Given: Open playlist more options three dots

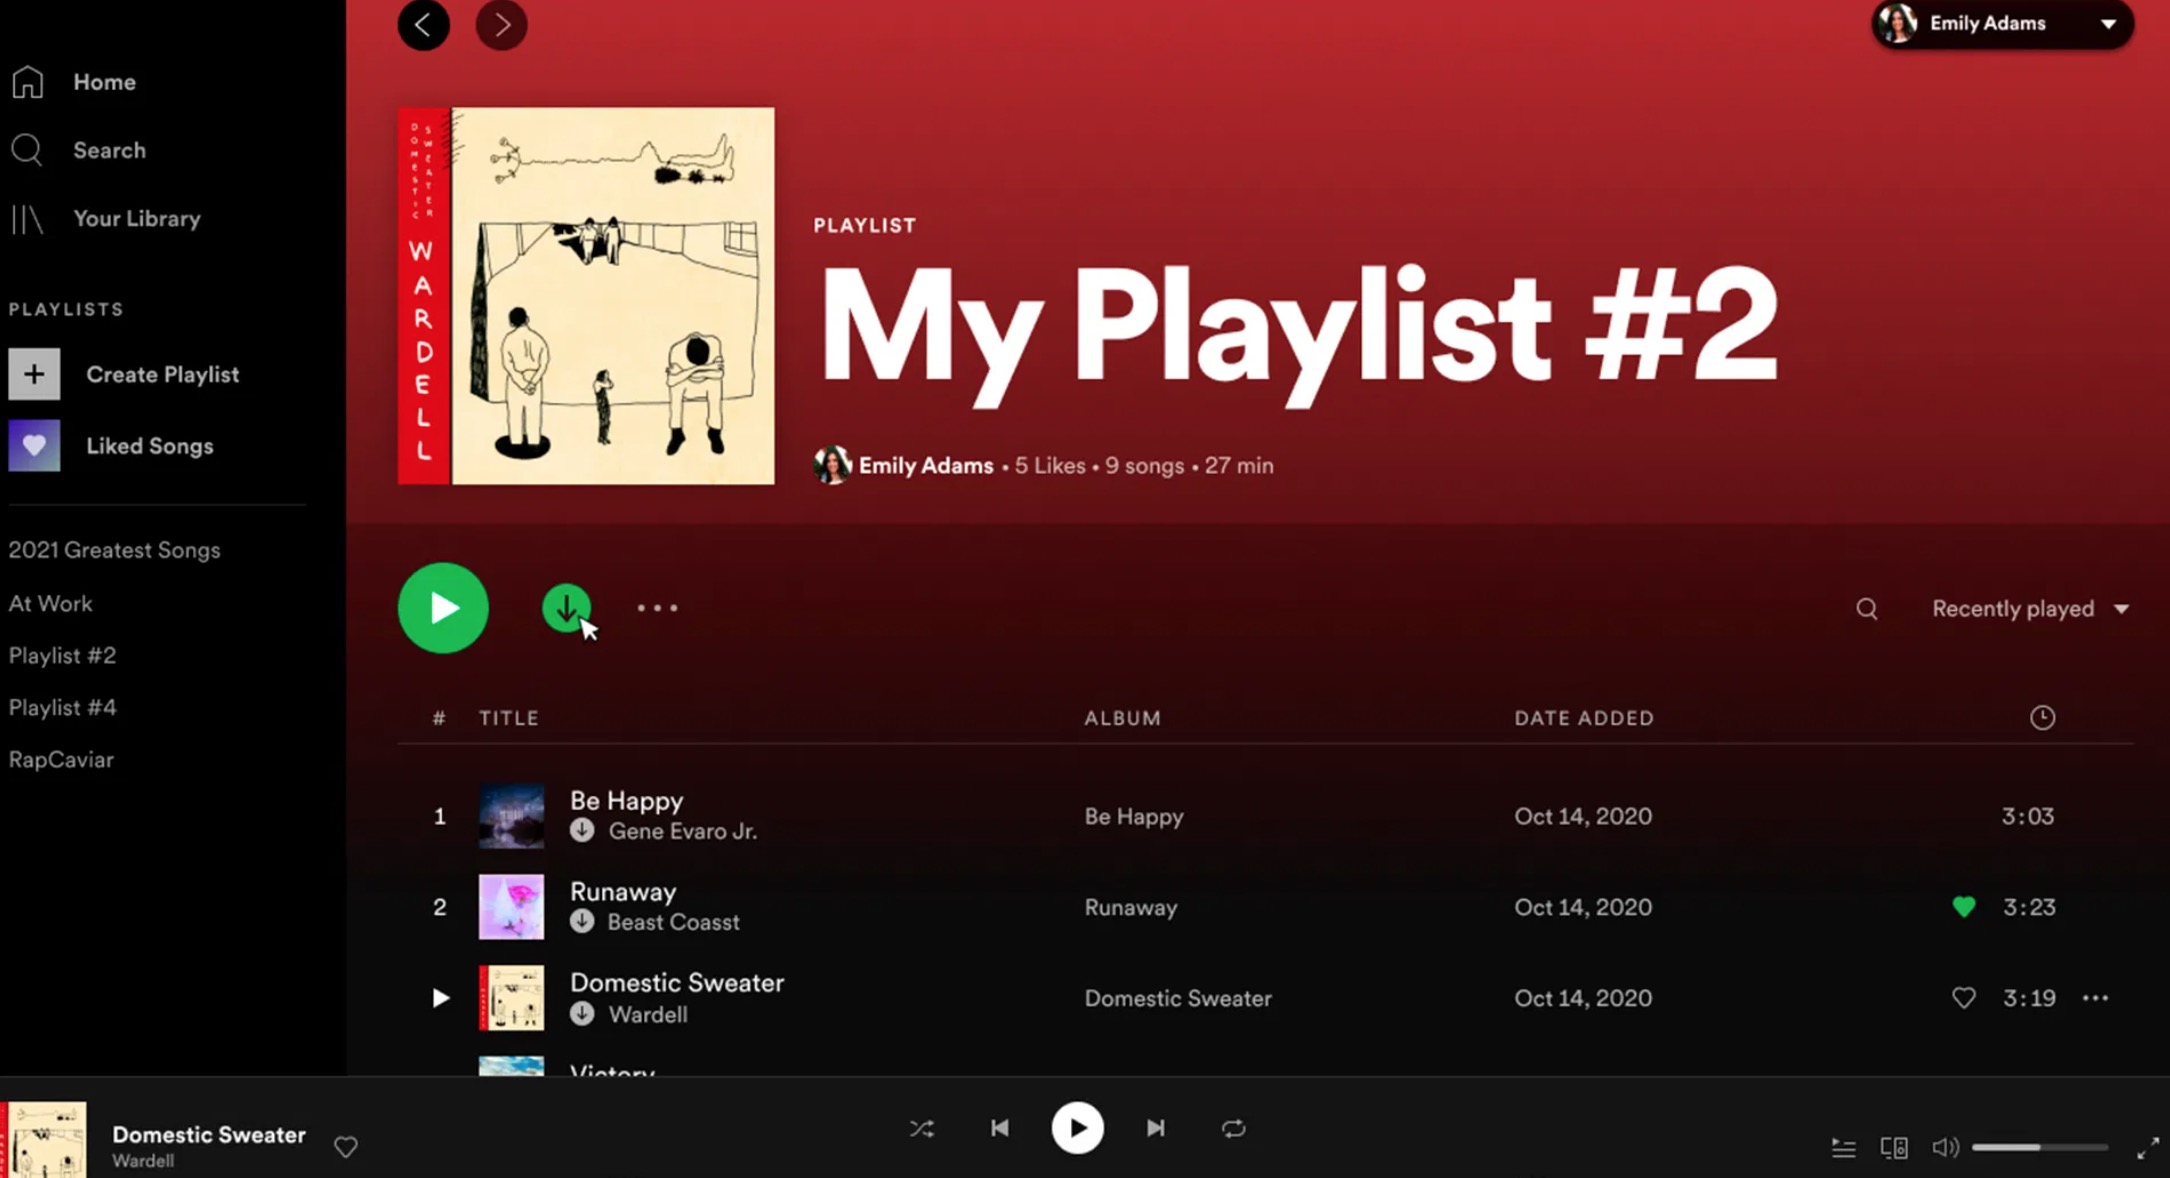Looking at the screenshot, I should coord(657,608).
